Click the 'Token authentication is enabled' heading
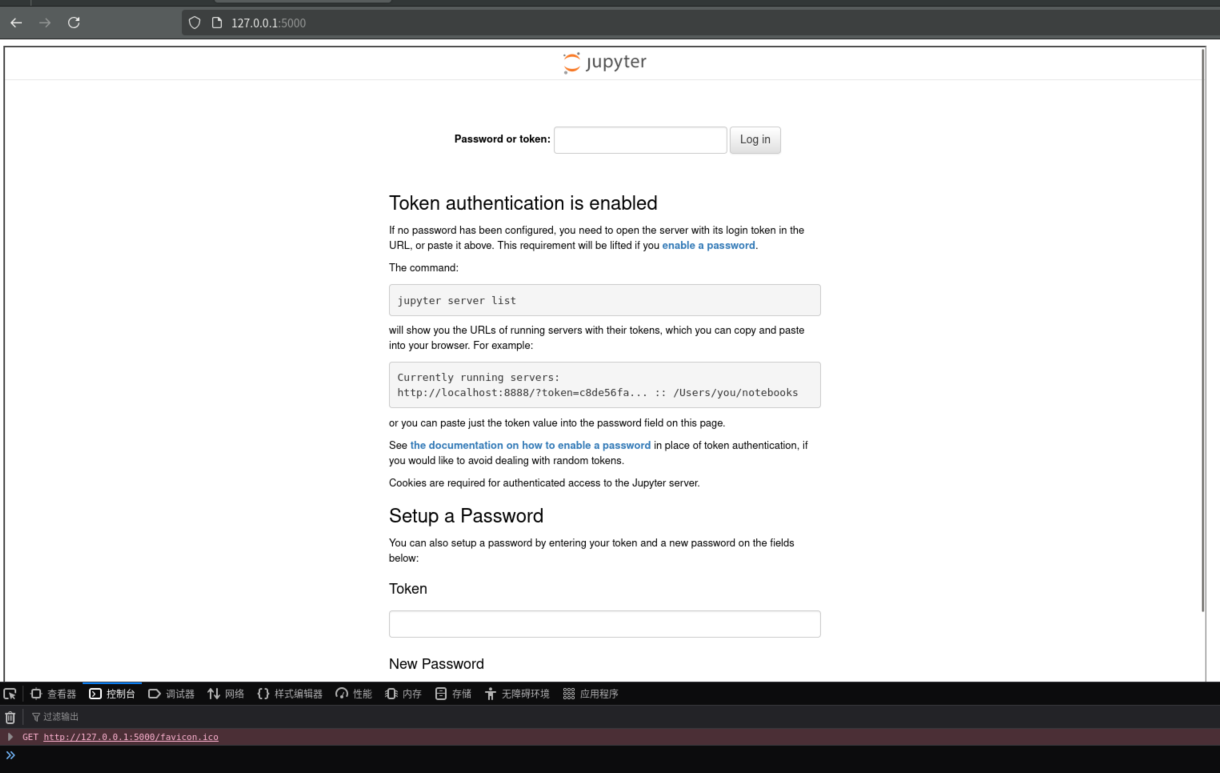Screen dimensions: 1220x773 click(523, 203)
